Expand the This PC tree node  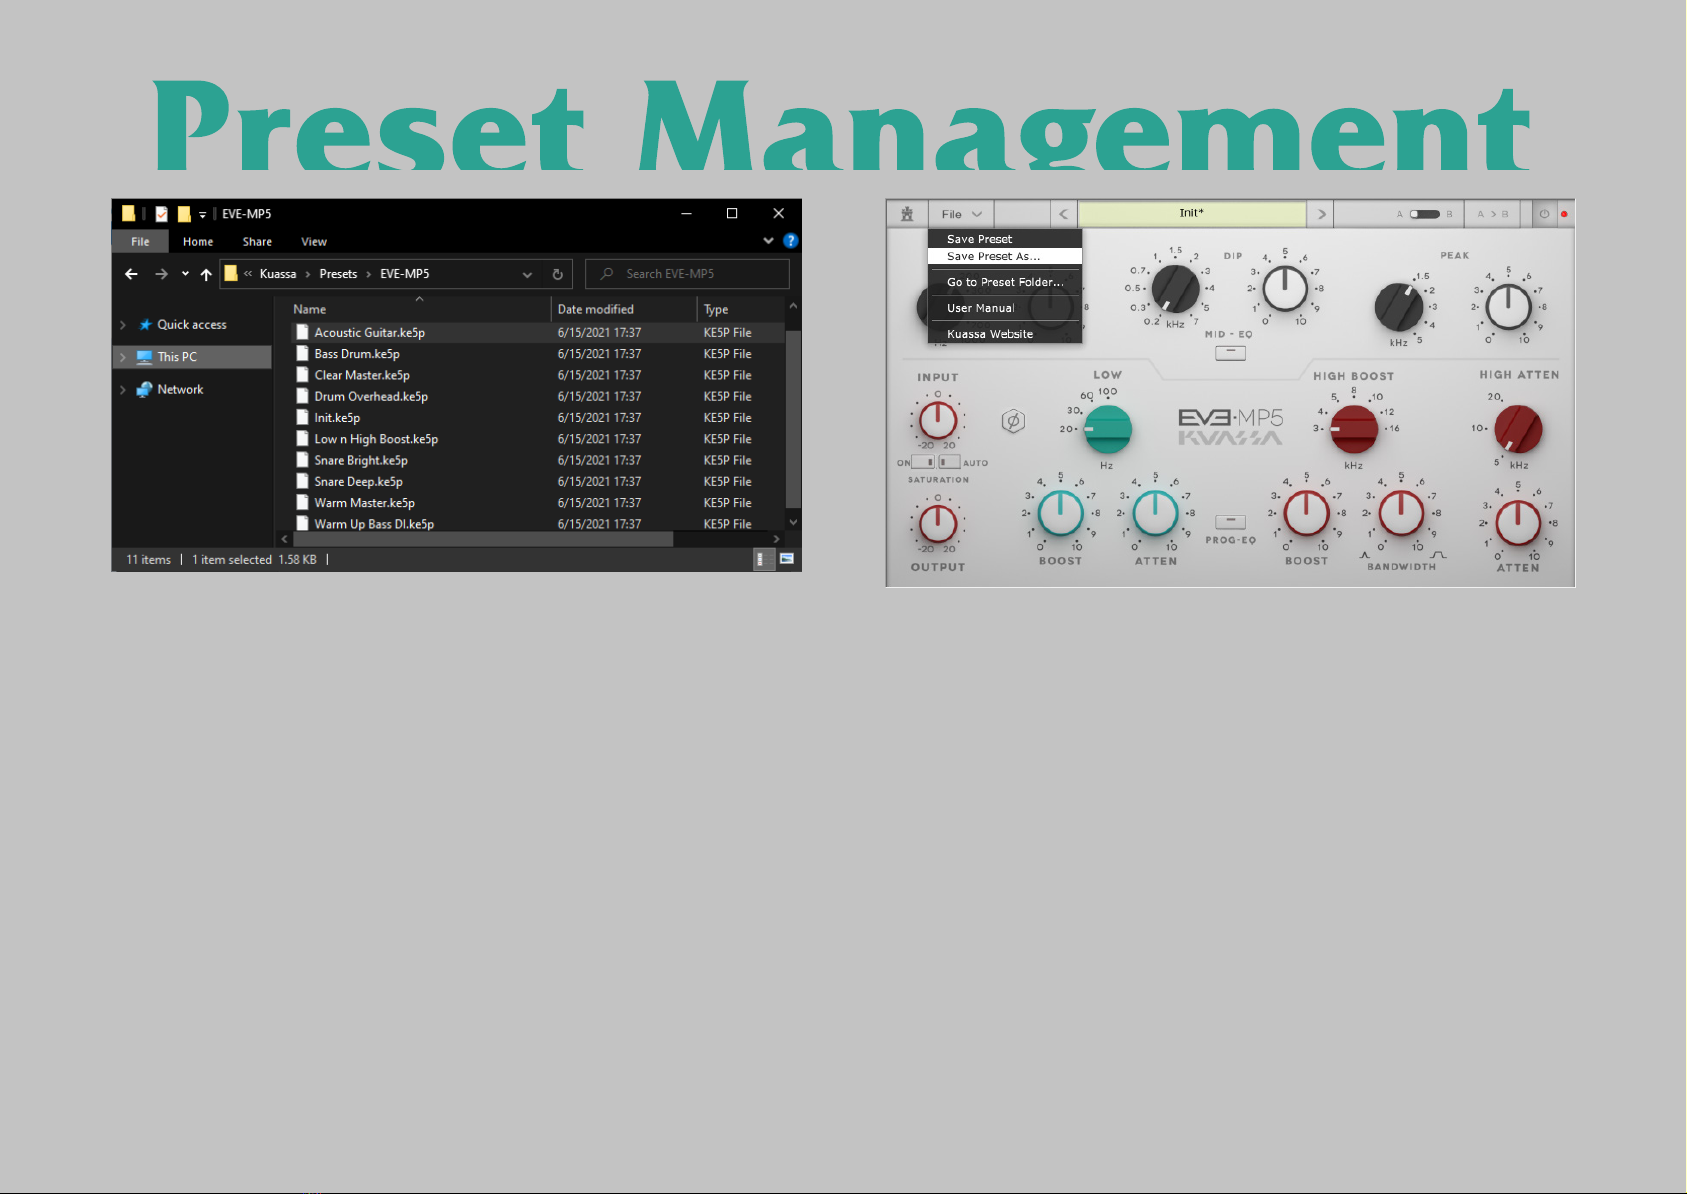(x=123, y=357)
